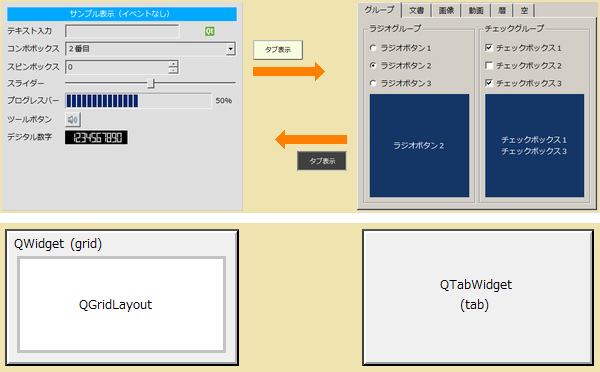
Task: Uncheck チェックボックス1 checkbox
Action: [489, 47]
